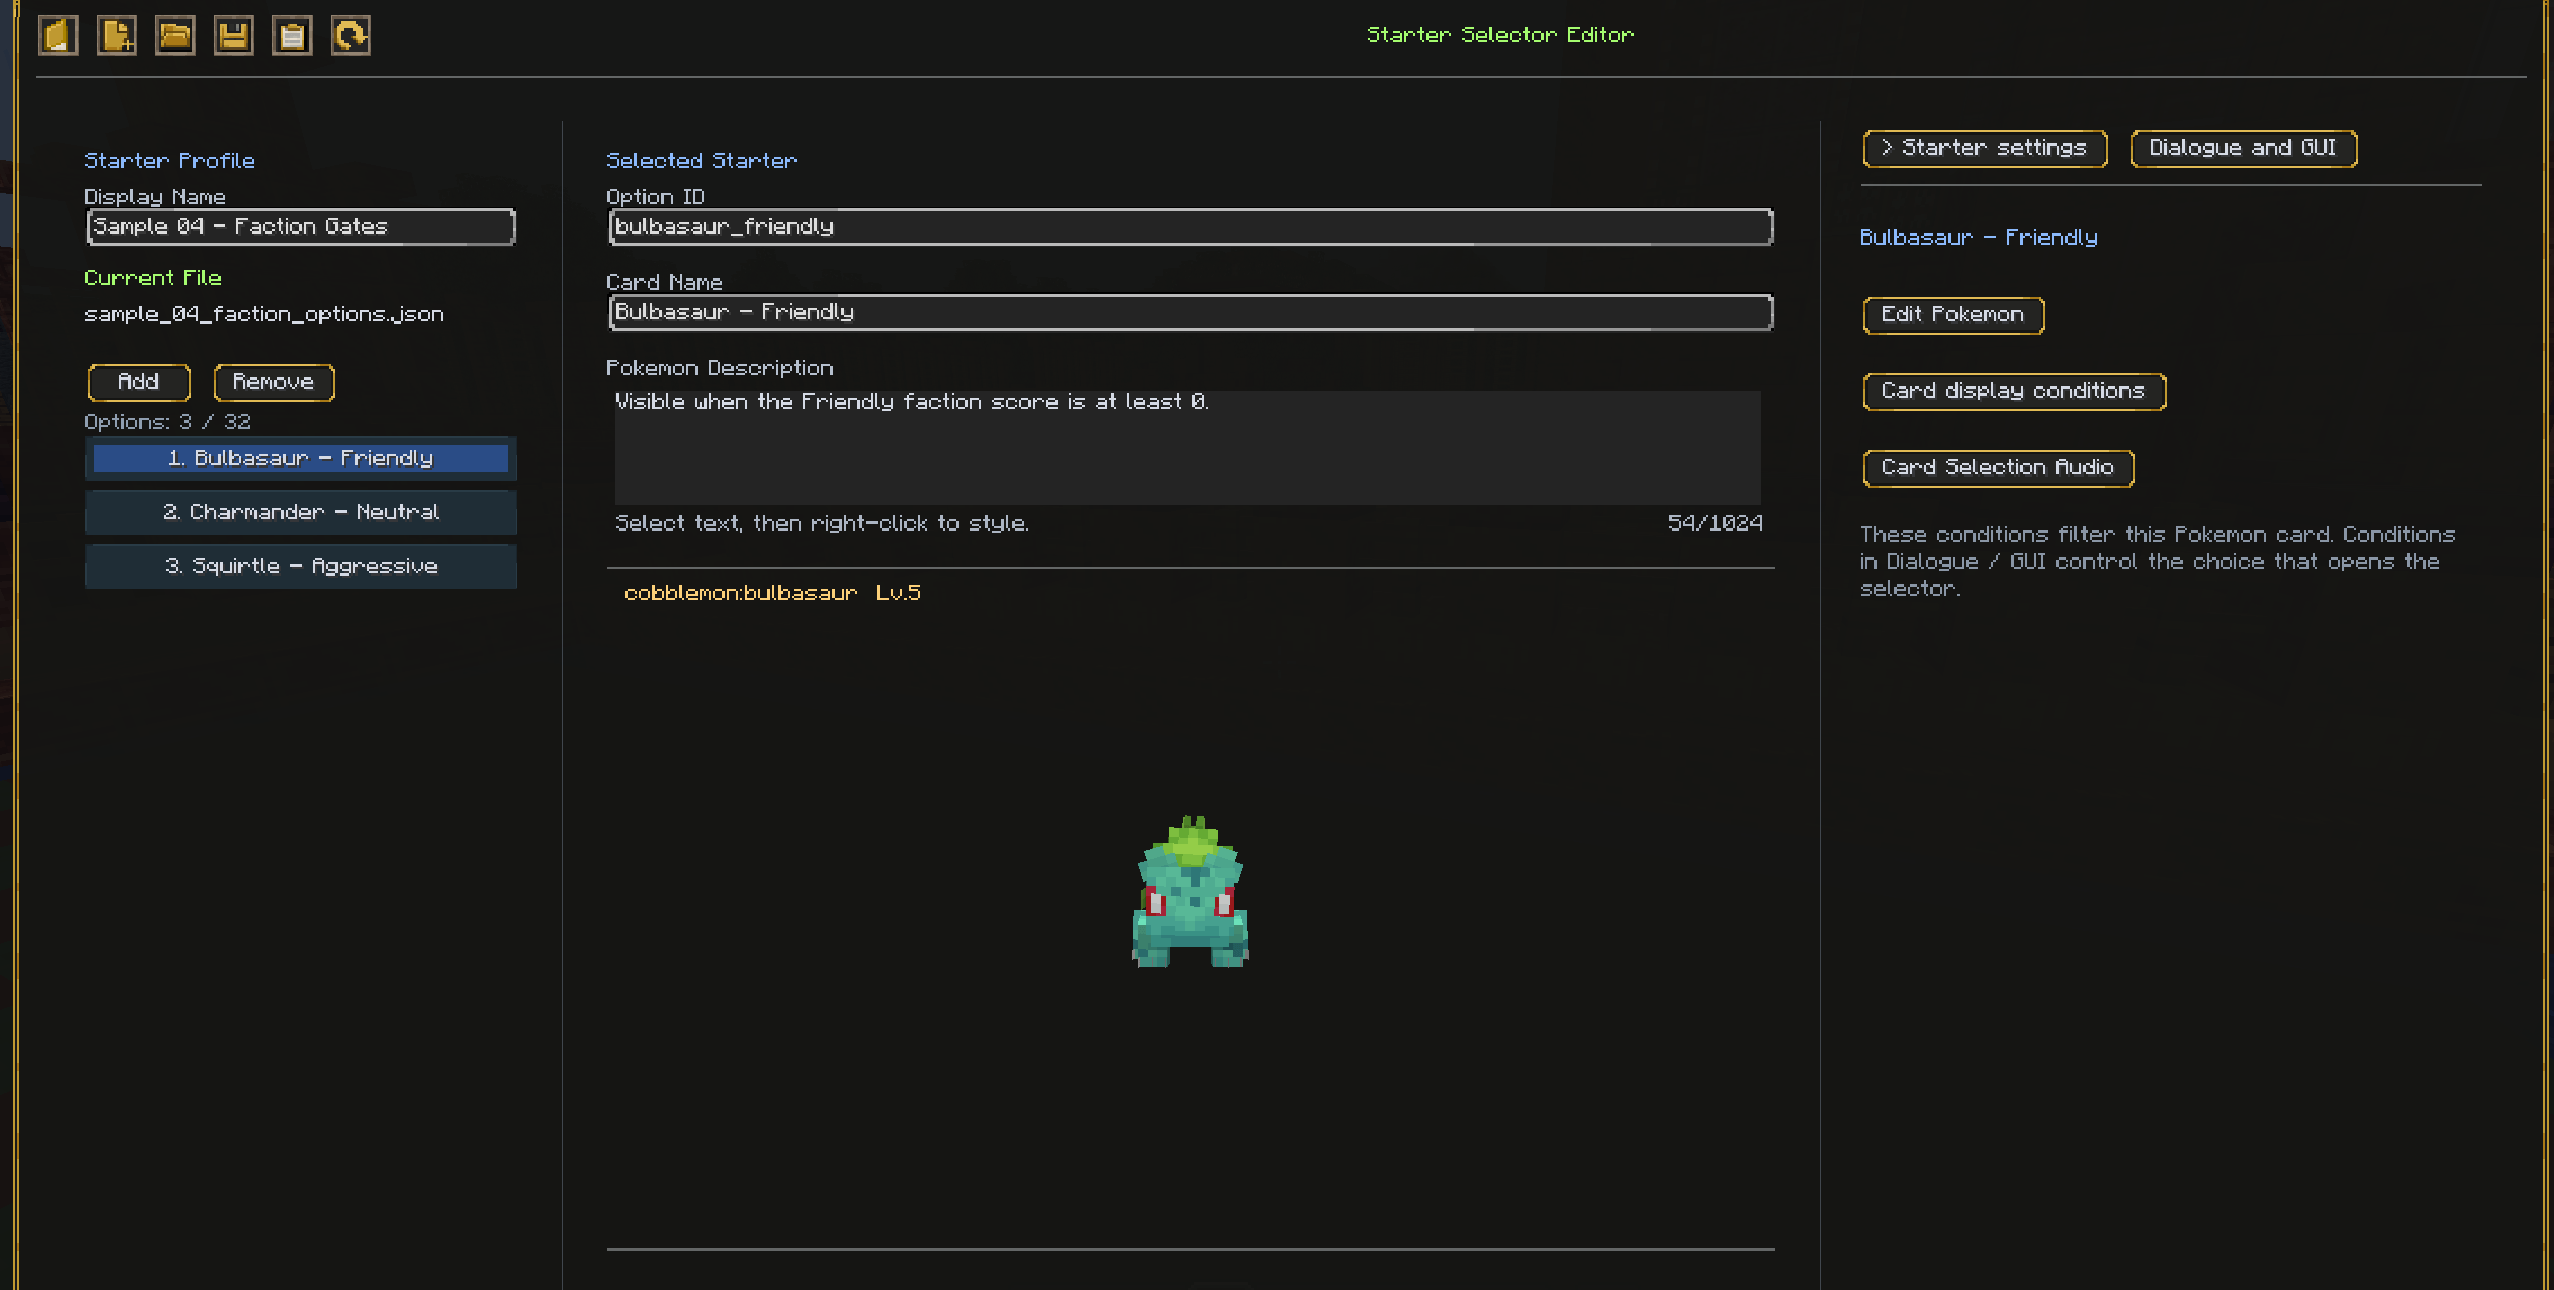Click the Bulbasaur model preview
The width and height of the screenshot is (2554, 1290).
tap(1190, 892)
